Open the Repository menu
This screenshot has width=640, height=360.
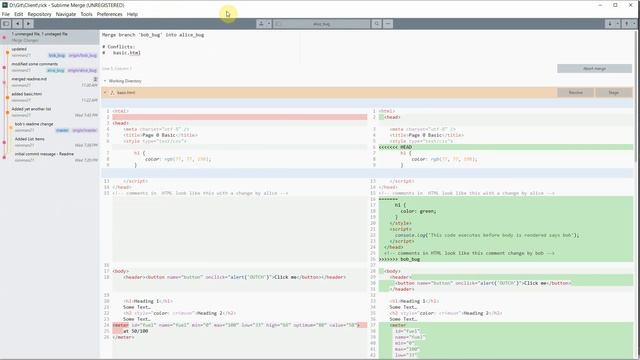point(40,14)
